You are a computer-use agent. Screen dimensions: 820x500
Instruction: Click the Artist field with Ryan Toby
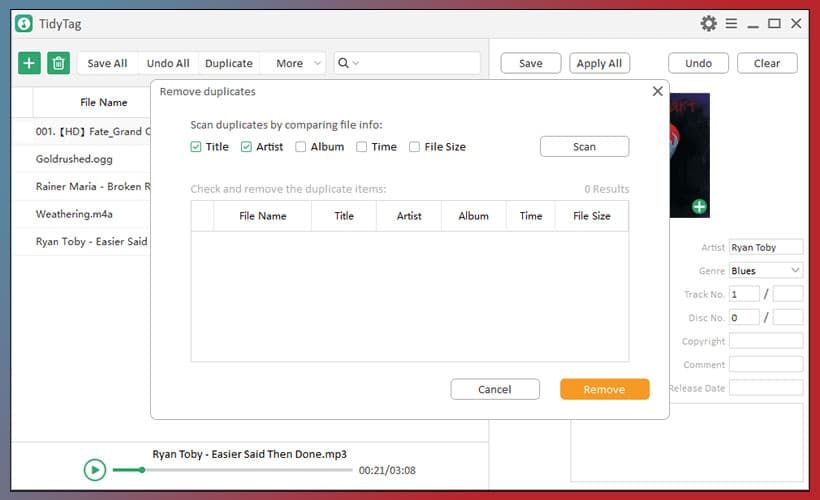coord(766,247)
